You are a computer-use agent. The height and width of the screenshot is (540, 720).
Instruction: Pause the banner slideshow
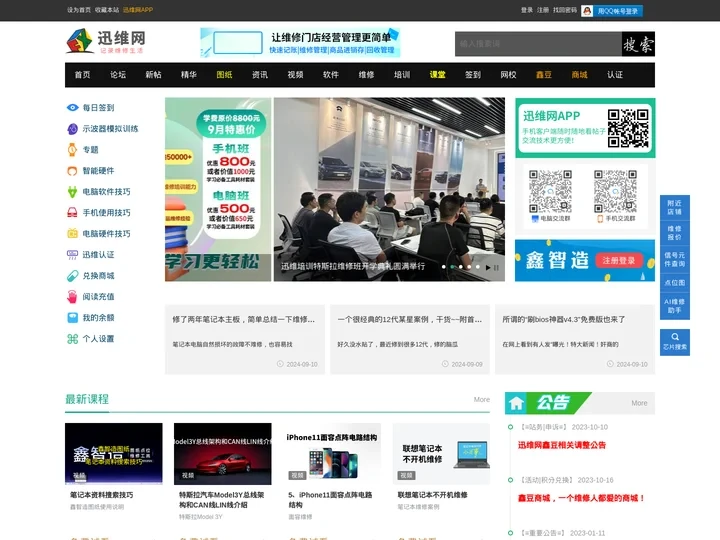click(496, 267)
